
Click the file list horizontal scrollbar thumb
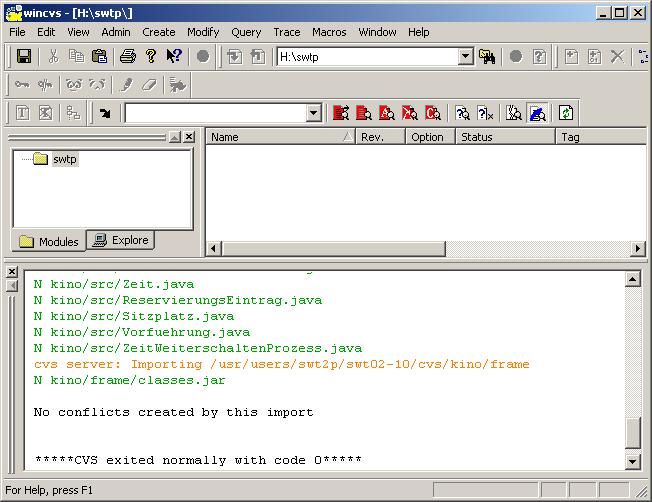coord(334,249)
